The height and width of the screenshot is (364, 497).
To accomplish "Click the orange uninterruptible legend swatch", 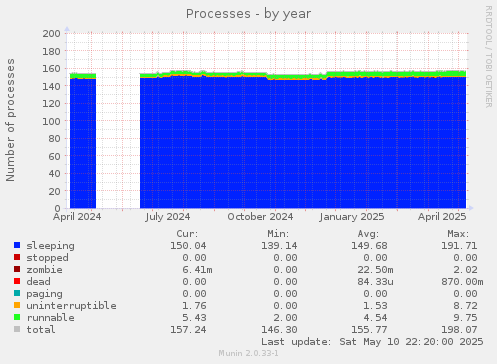I will pos(17,305).
